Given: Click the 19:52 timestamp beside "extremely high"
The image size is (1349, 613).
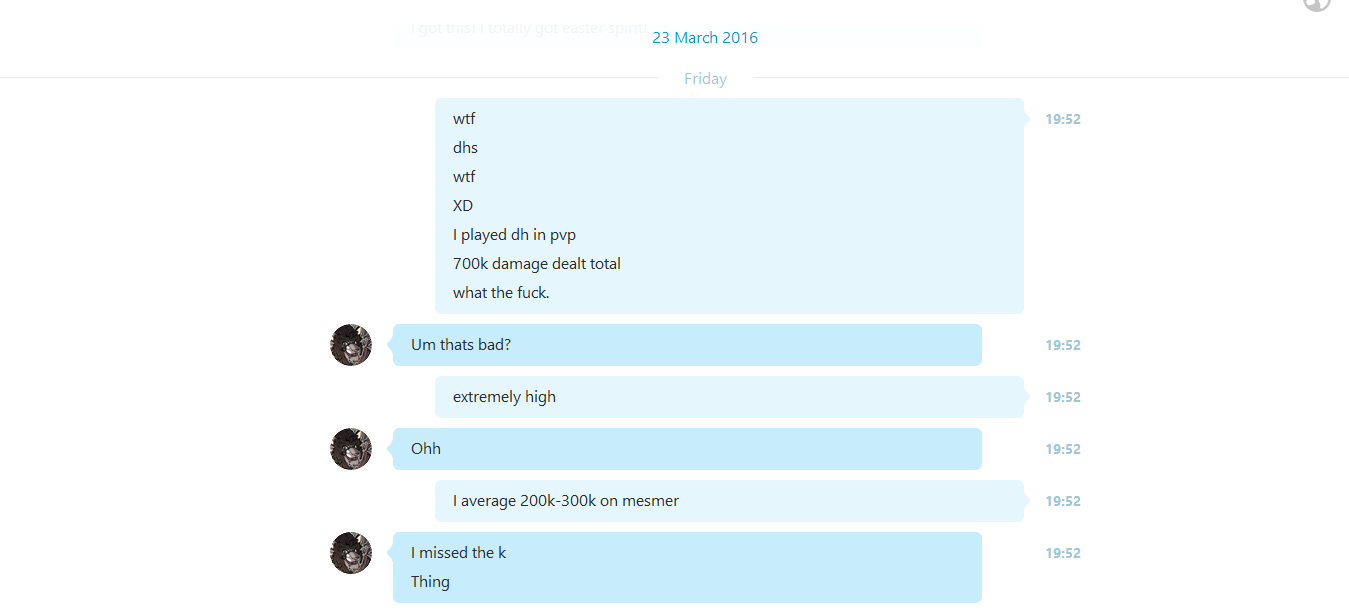Looking at the screenshot, I should tap(1063, 397).
